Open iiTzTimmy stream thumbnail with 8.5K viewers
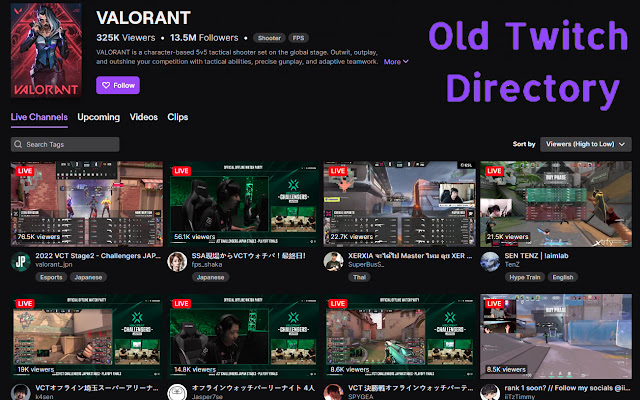This screenshot has height=400, width=640. tap(556, 336)
